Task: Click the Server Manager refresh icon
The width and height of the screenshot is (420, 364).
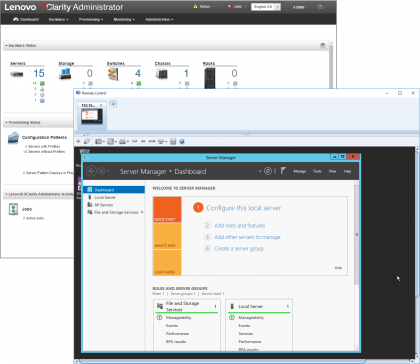Action: [x=268, y=171]
